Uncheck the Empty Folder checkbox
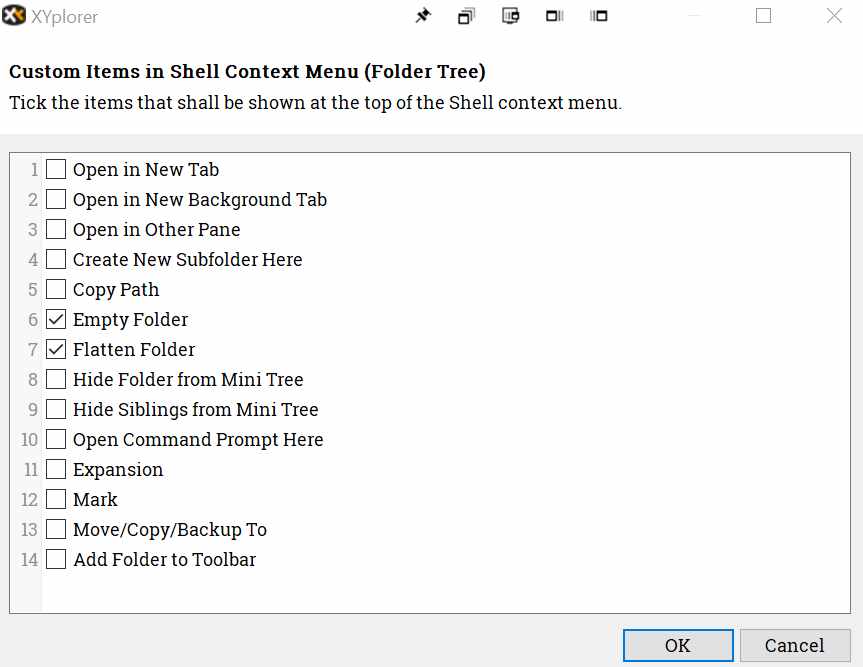863x667 pixels. click(57, 320)
